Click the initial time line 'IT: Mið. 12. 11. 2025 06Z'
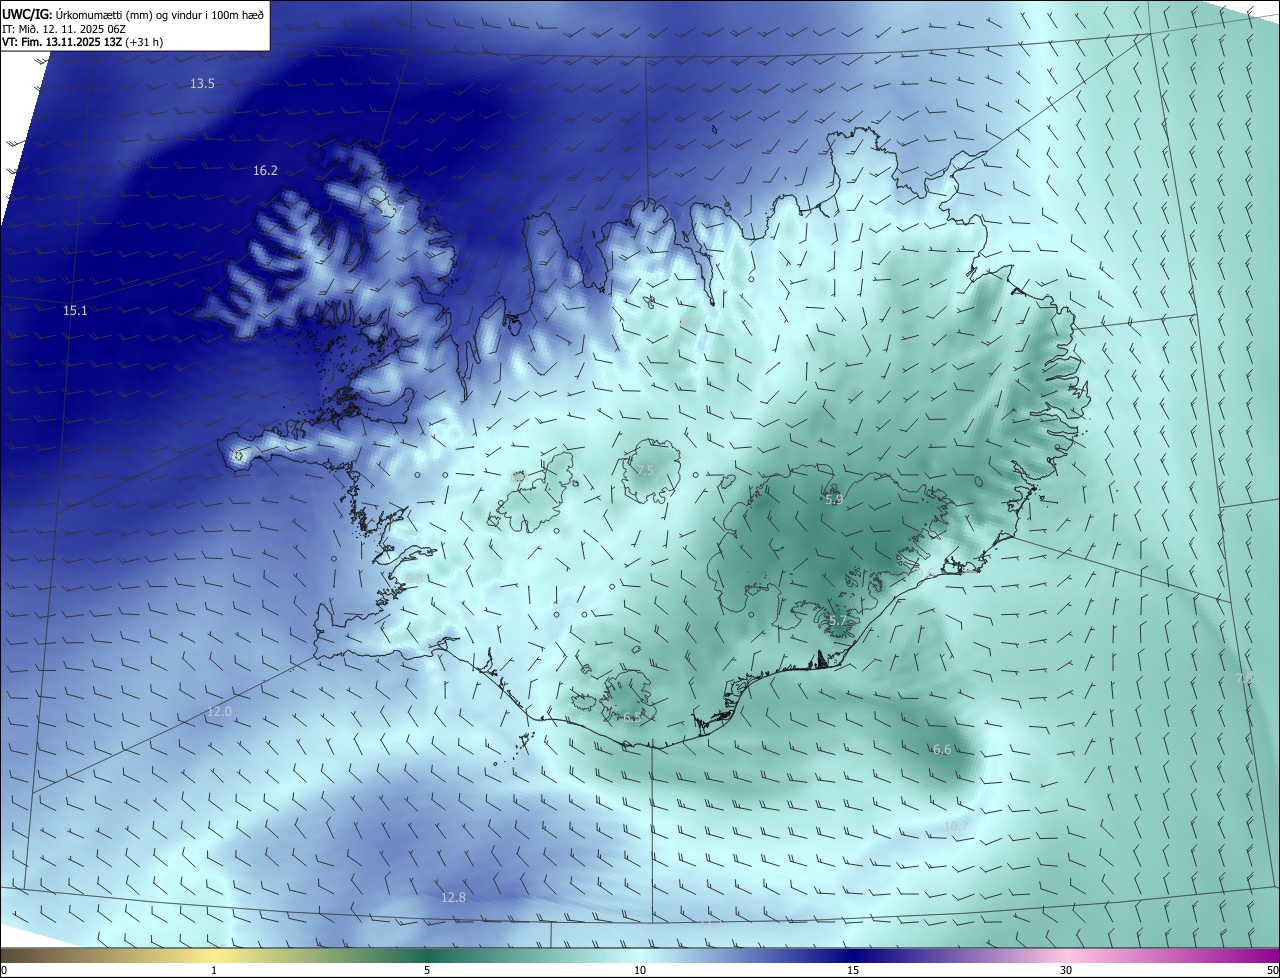Screen dimensions: 1280x978 [x=66, y=28]
